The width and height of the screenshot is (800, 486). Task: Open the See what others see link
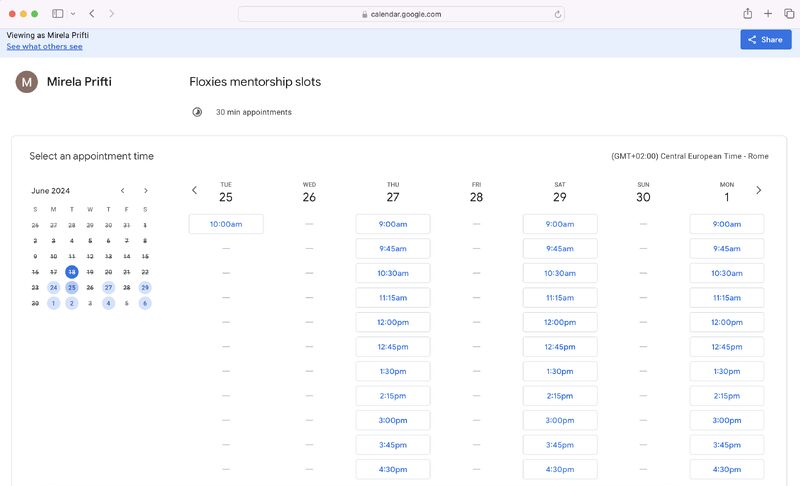[x=44, y=47]
